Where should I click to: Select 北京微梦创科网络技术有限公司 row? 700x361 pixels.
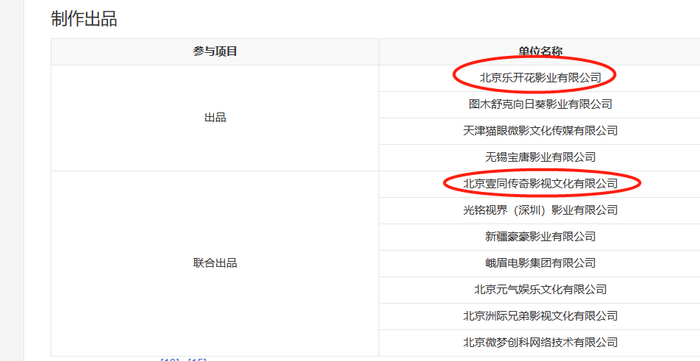[539, 343]
